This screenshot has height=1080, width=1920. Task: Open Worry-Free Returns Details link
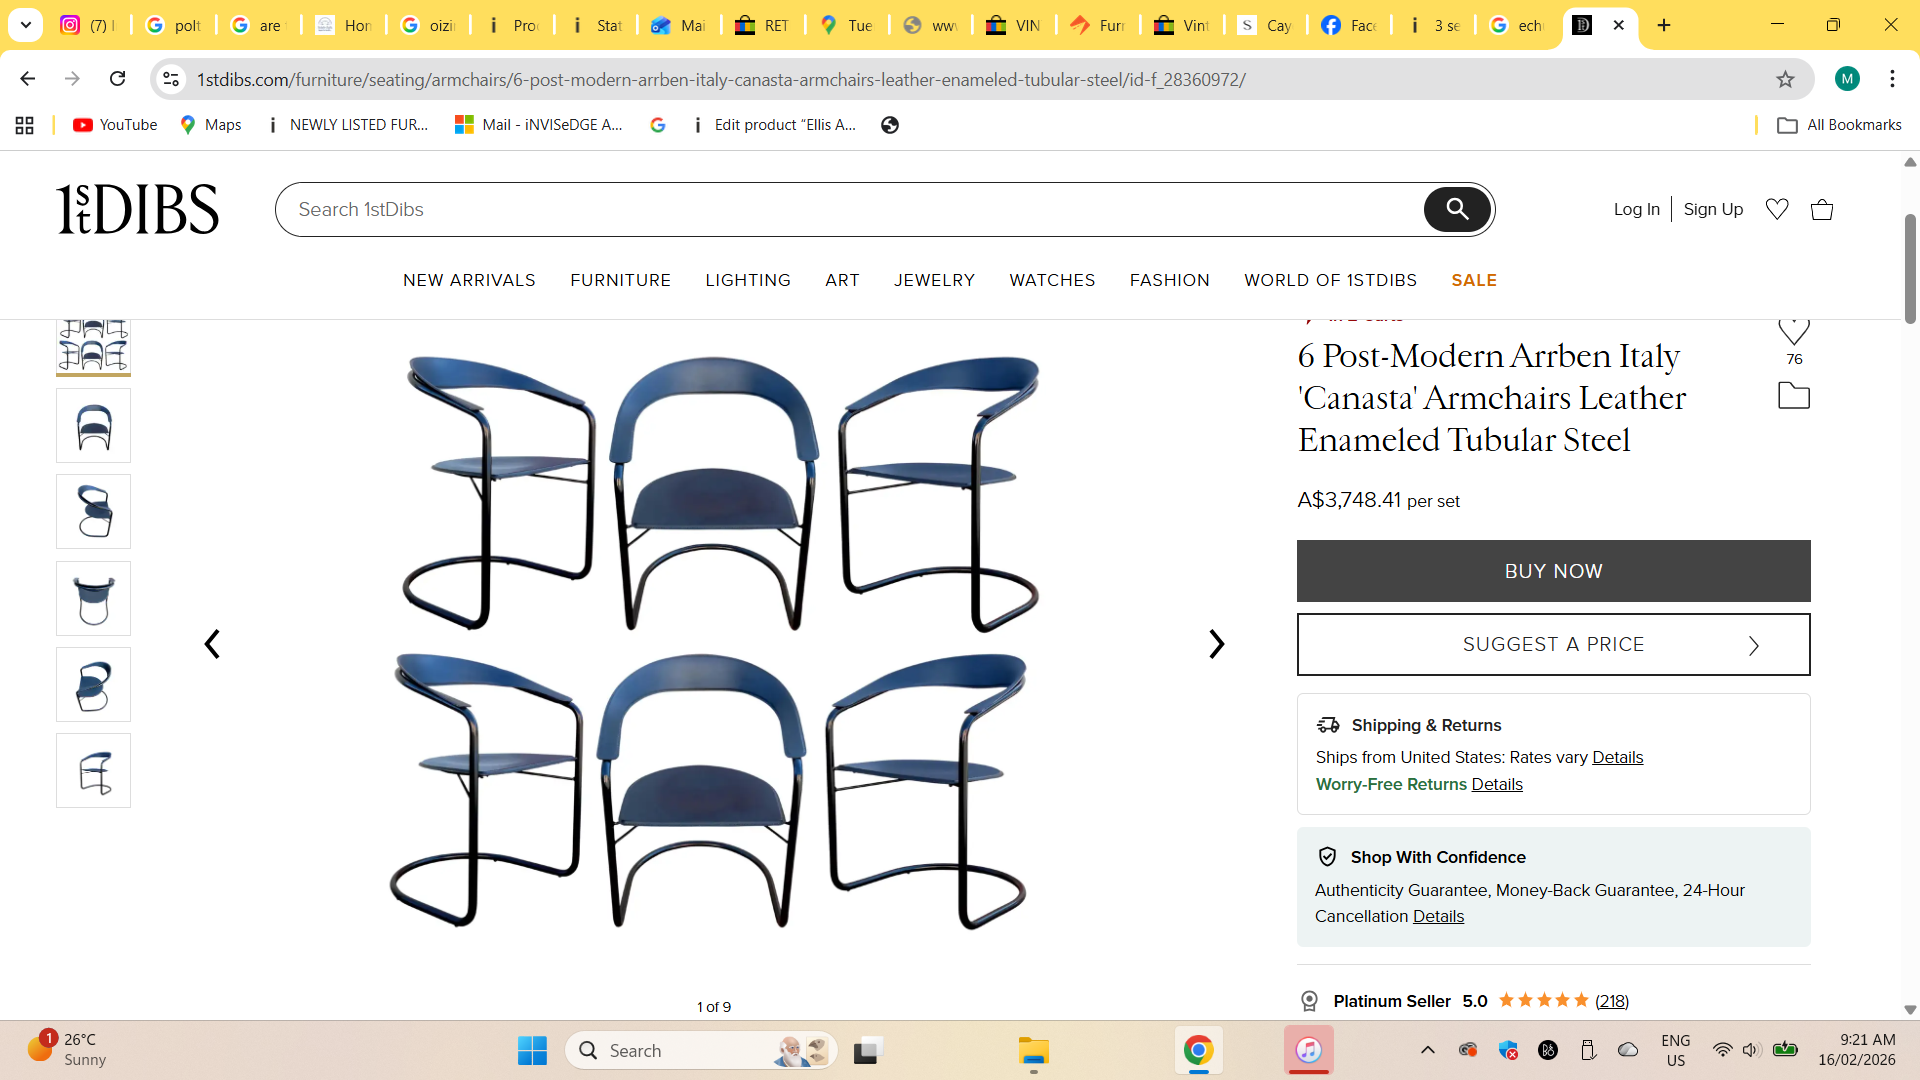pyautogui.click(x=1496, y=785)
